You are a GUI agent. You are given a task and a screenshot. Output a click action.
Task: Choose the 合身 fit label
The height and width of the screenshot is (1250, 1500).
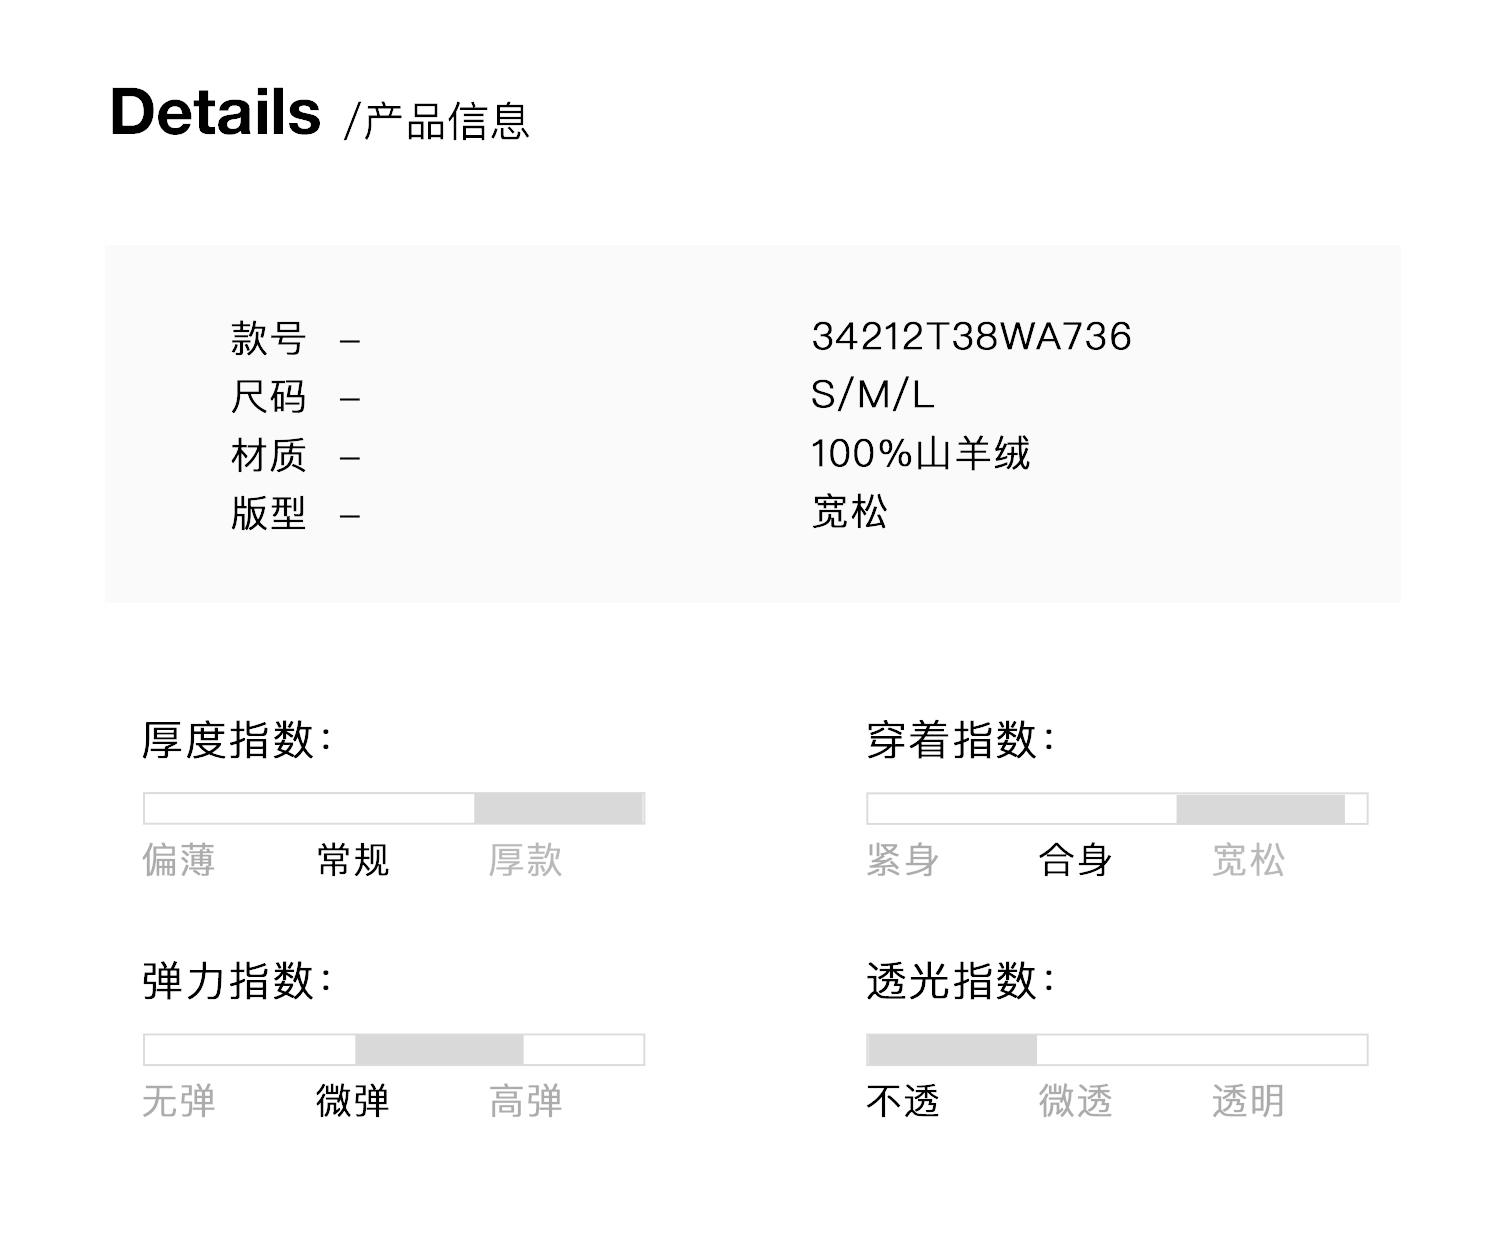click(x=1075, y=860)
